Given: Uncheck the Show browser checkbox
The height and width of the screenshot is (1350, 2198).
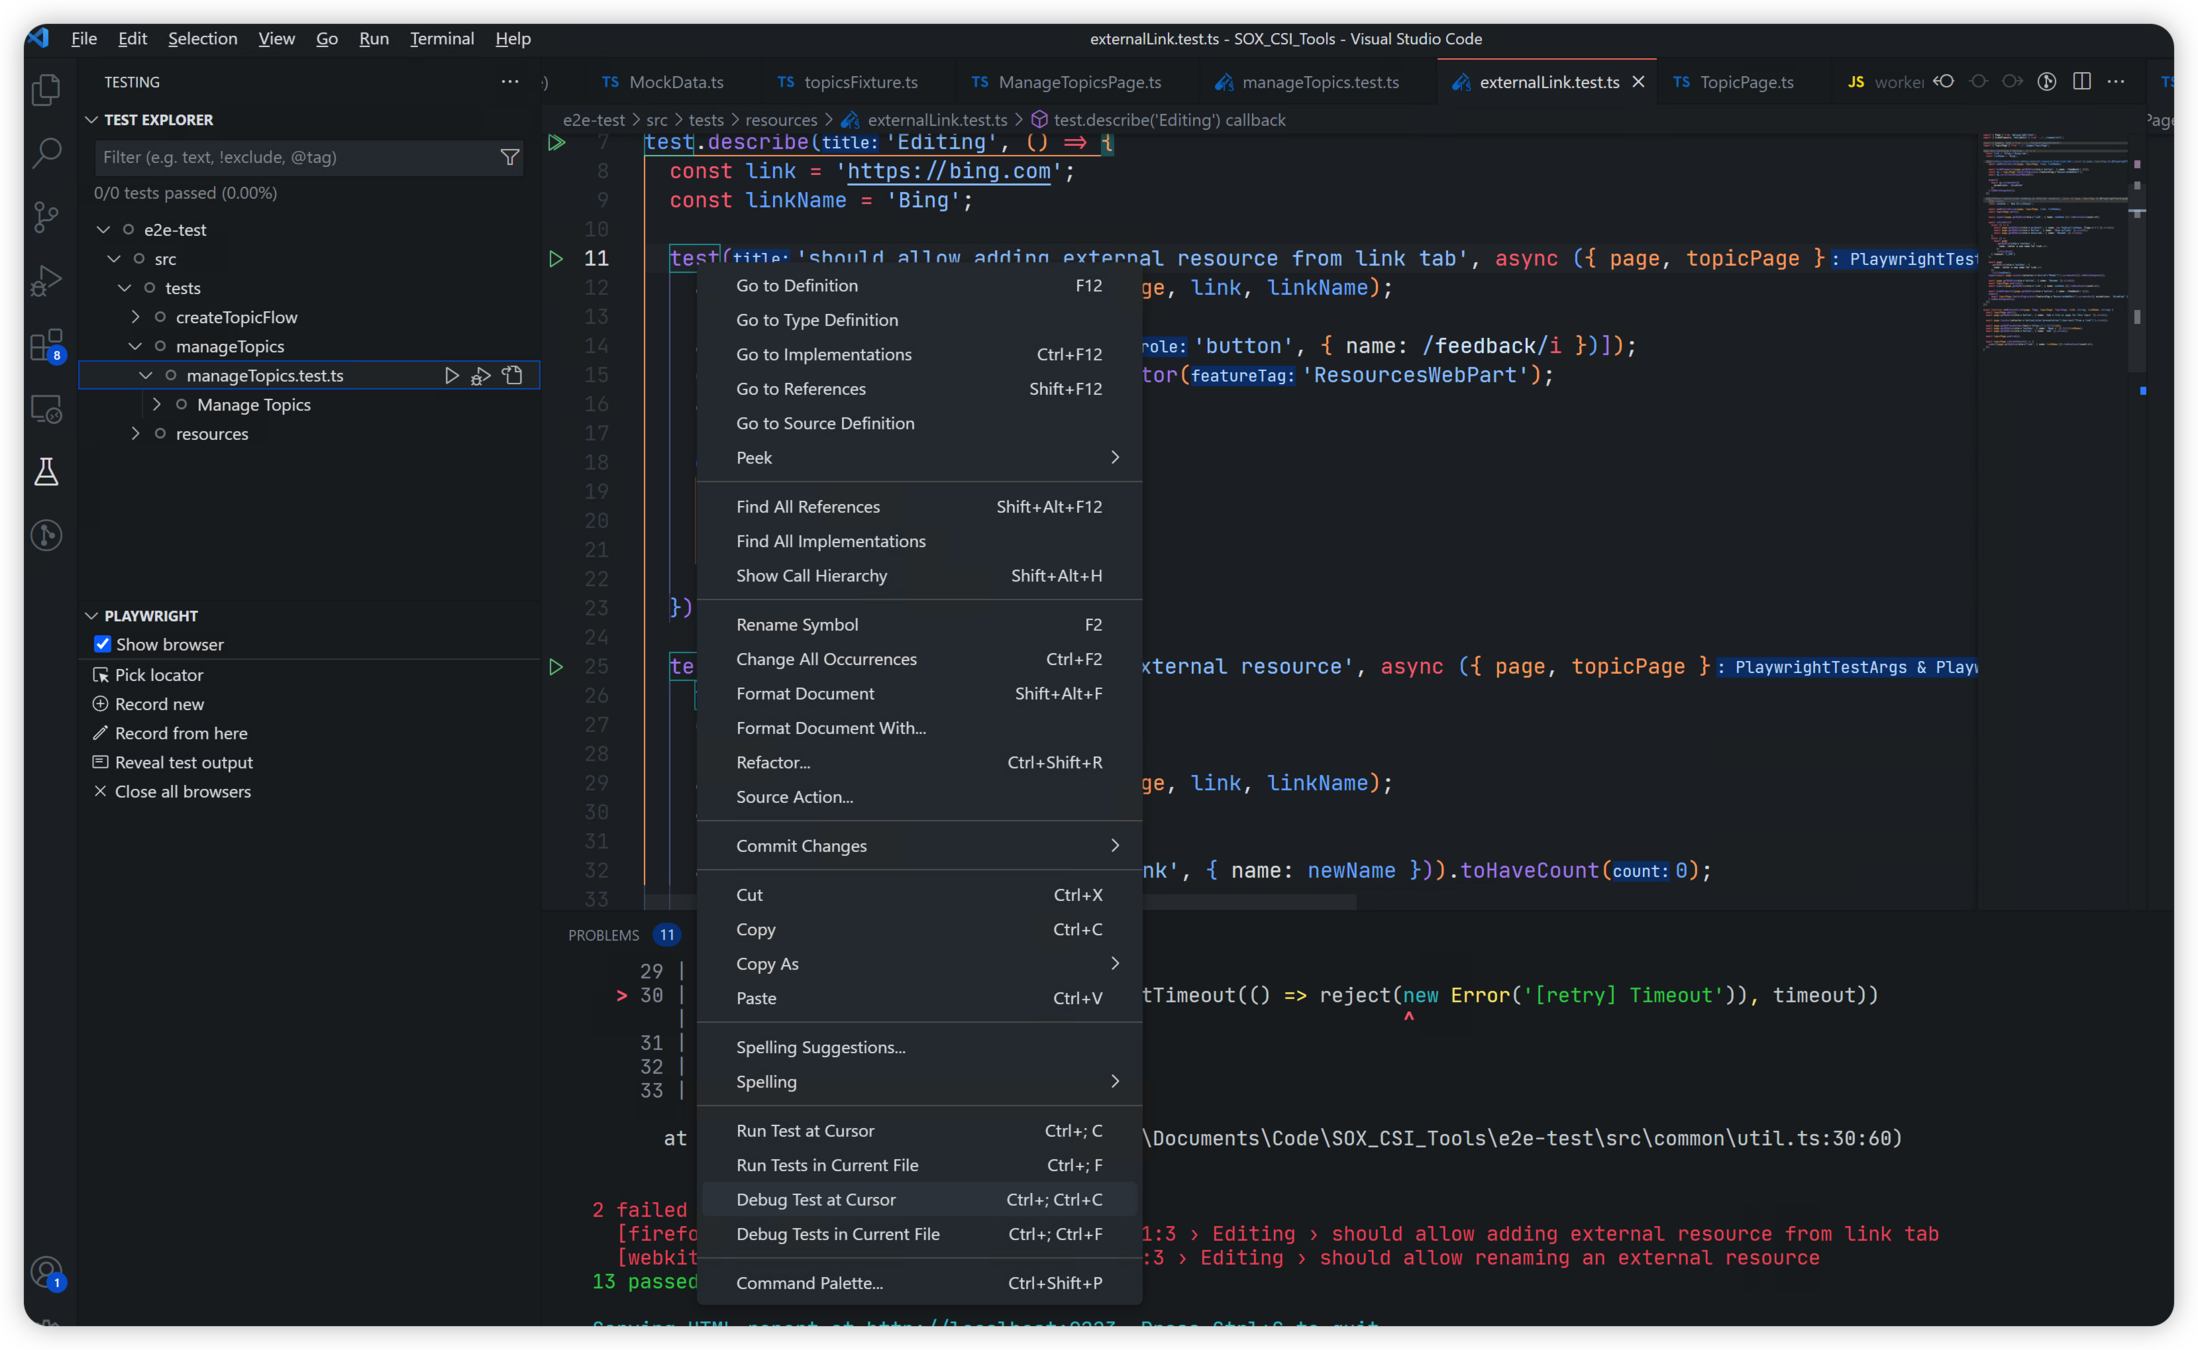Looking at the screenshot, I should [x=102, y=644].
